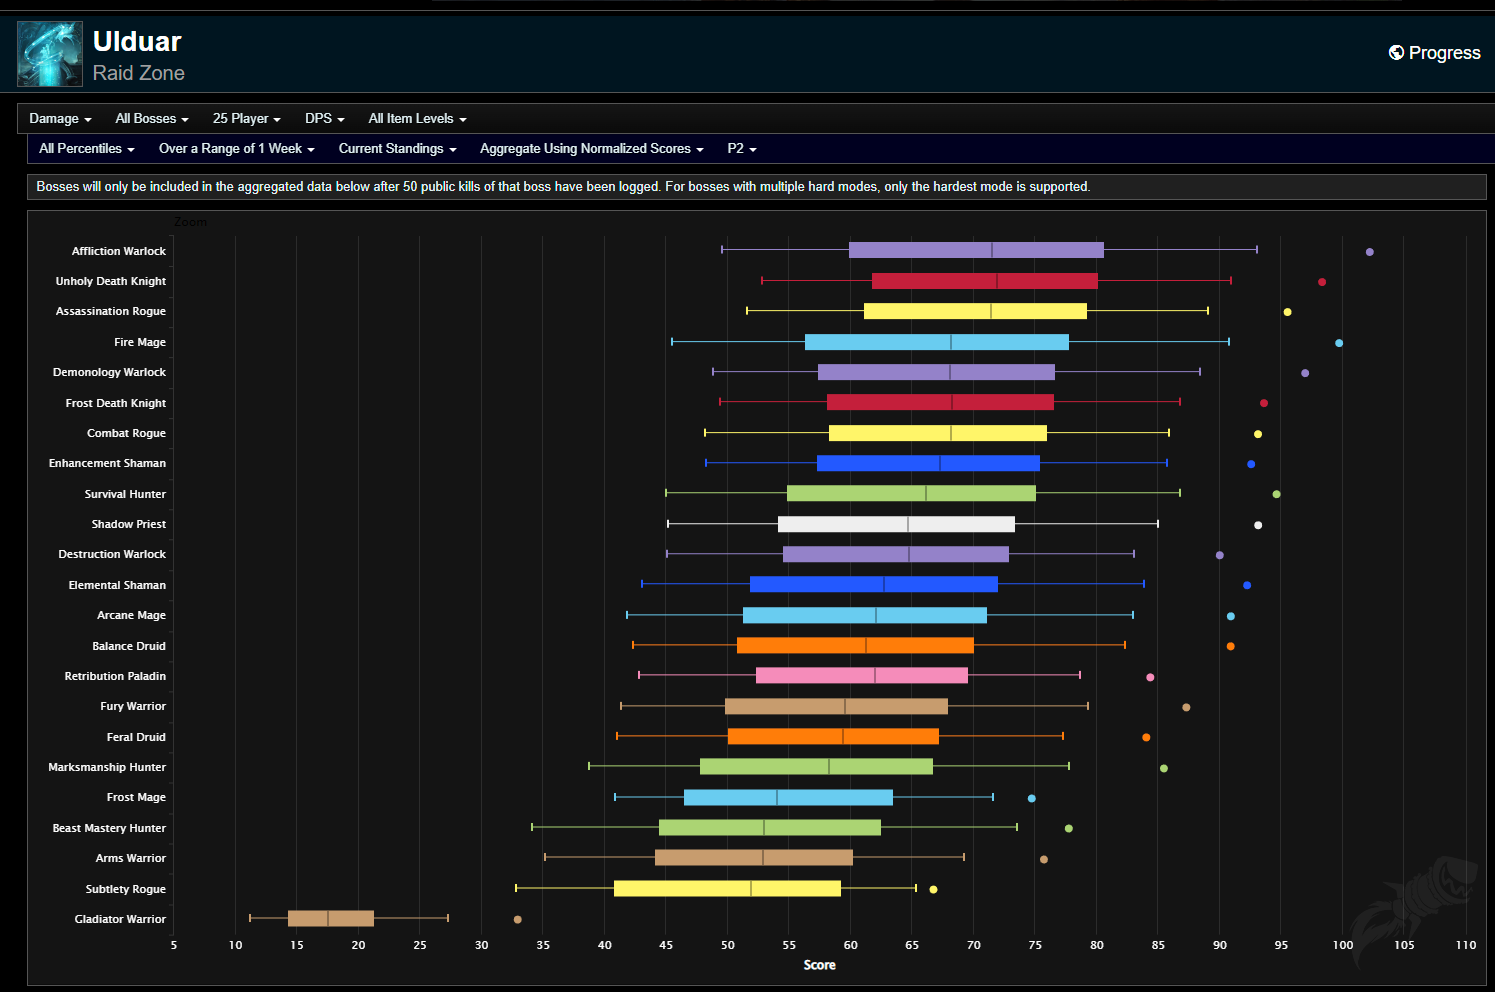Click the Destruction Warlock axis label

[x=112, y=554]
